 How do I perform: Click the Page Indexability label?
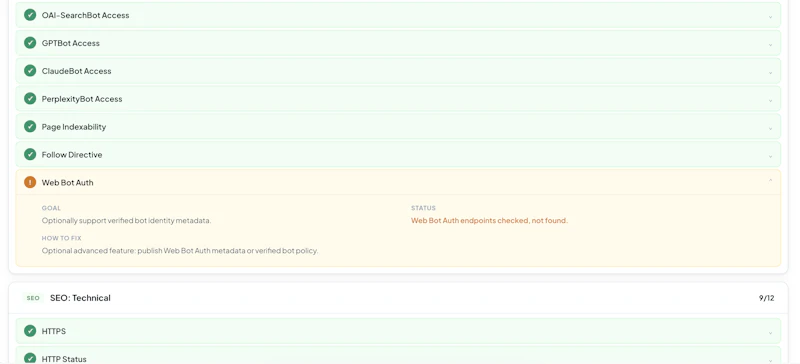click(74, 127)
